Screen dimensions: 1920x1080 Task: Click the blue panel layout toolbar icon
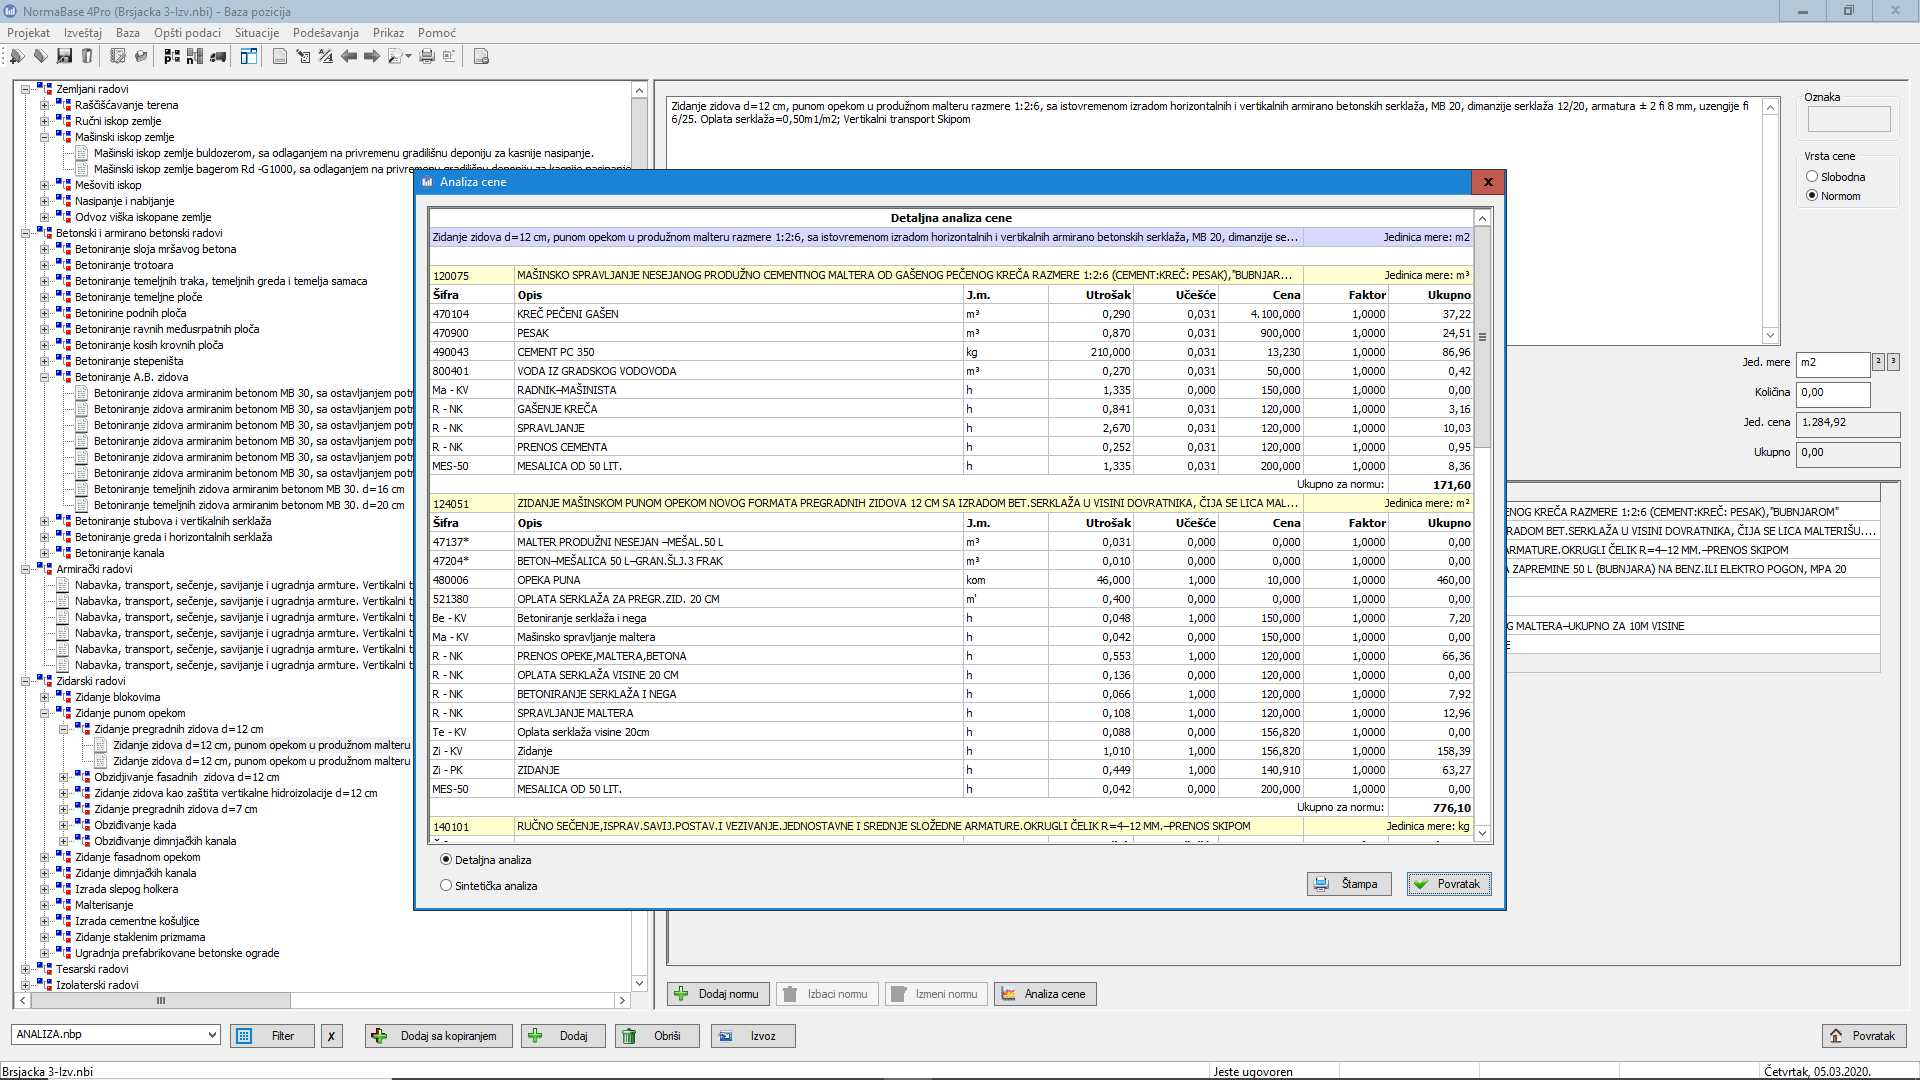(x=248, y=57)
